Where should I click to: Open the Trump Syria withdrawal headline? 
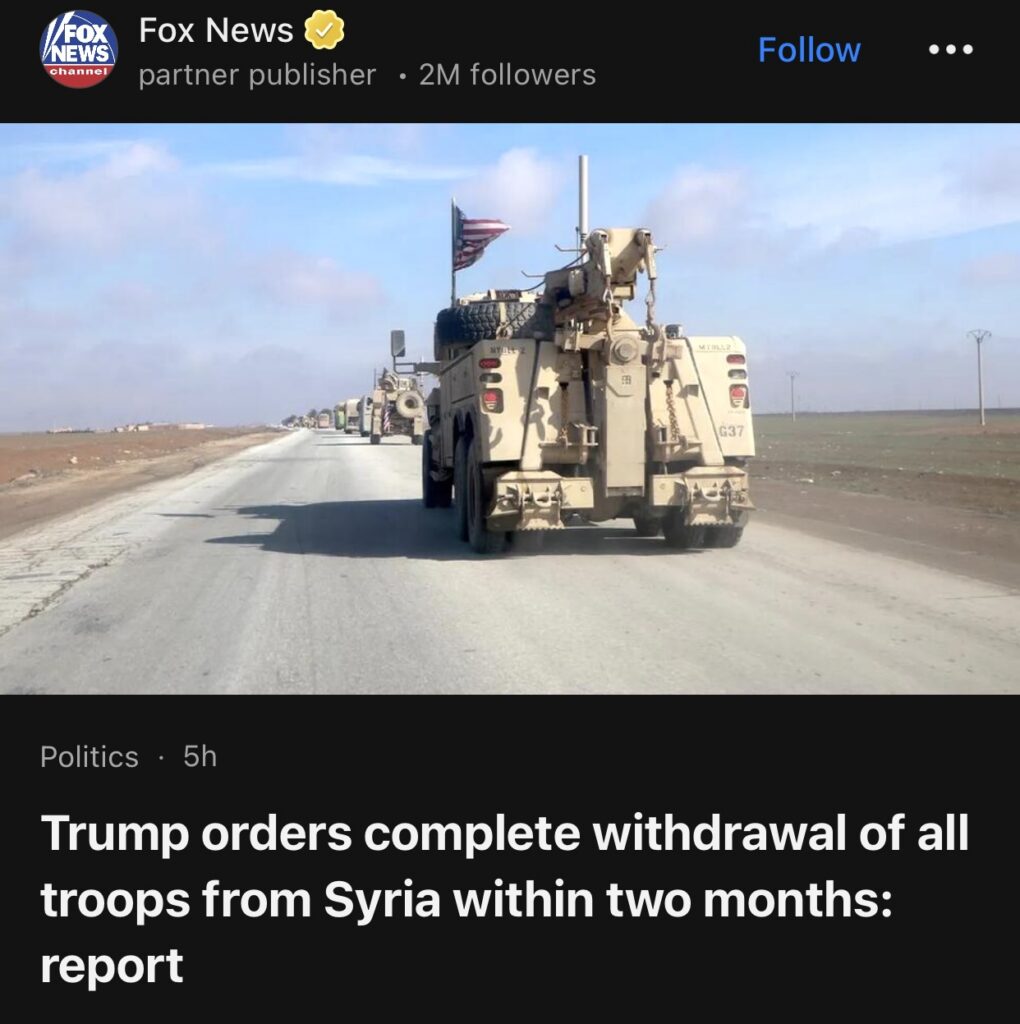504,899
